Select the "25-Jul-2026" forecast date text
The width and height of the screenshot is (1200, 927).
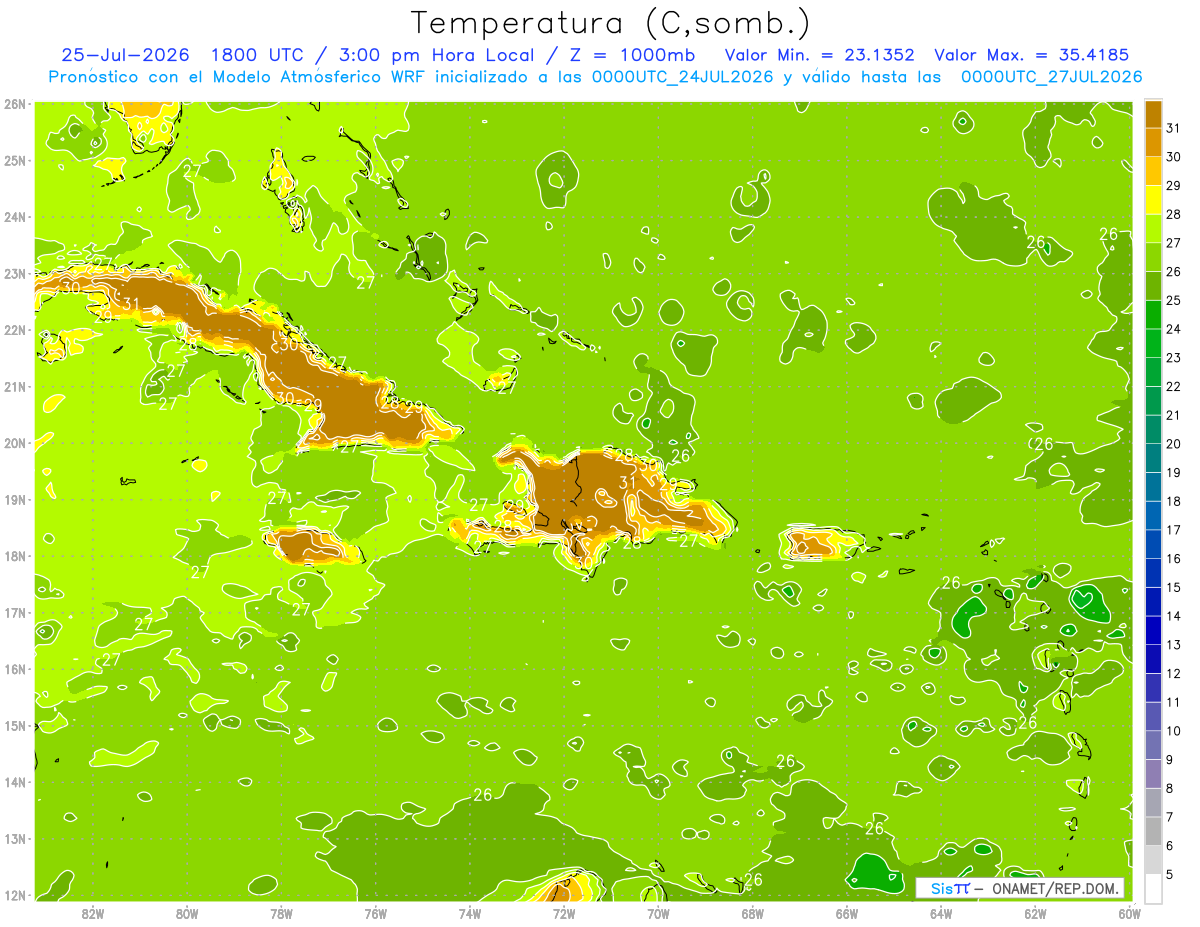click(x=126, y=55)
